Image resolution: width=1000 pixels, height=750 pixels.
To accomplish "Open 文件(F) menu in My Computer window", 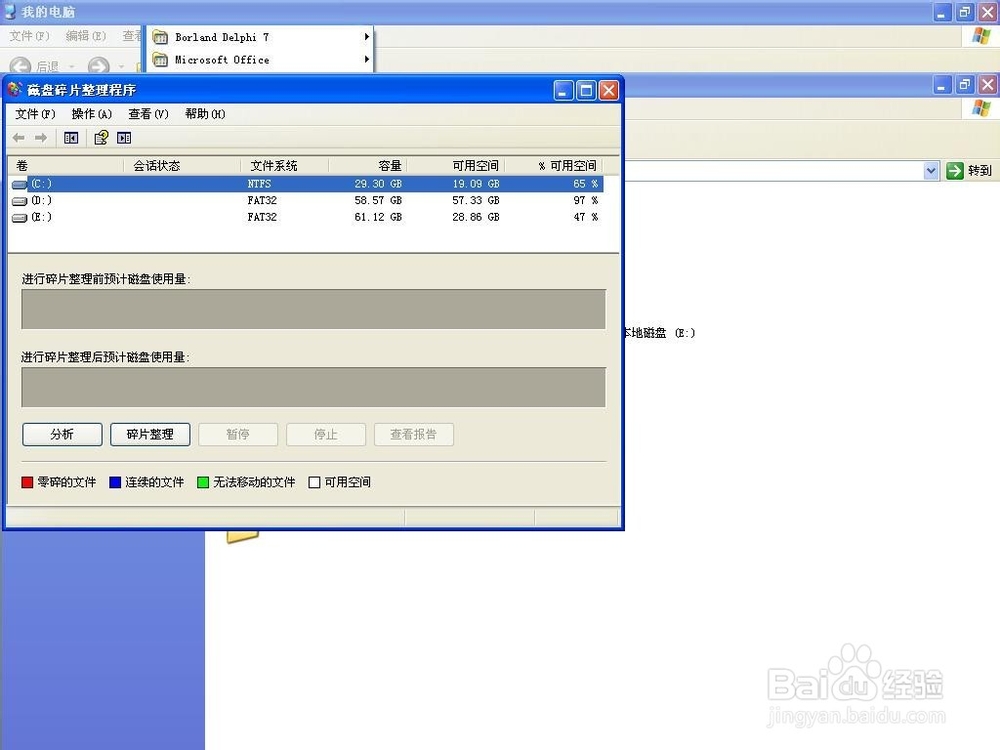I will (29, 36).
